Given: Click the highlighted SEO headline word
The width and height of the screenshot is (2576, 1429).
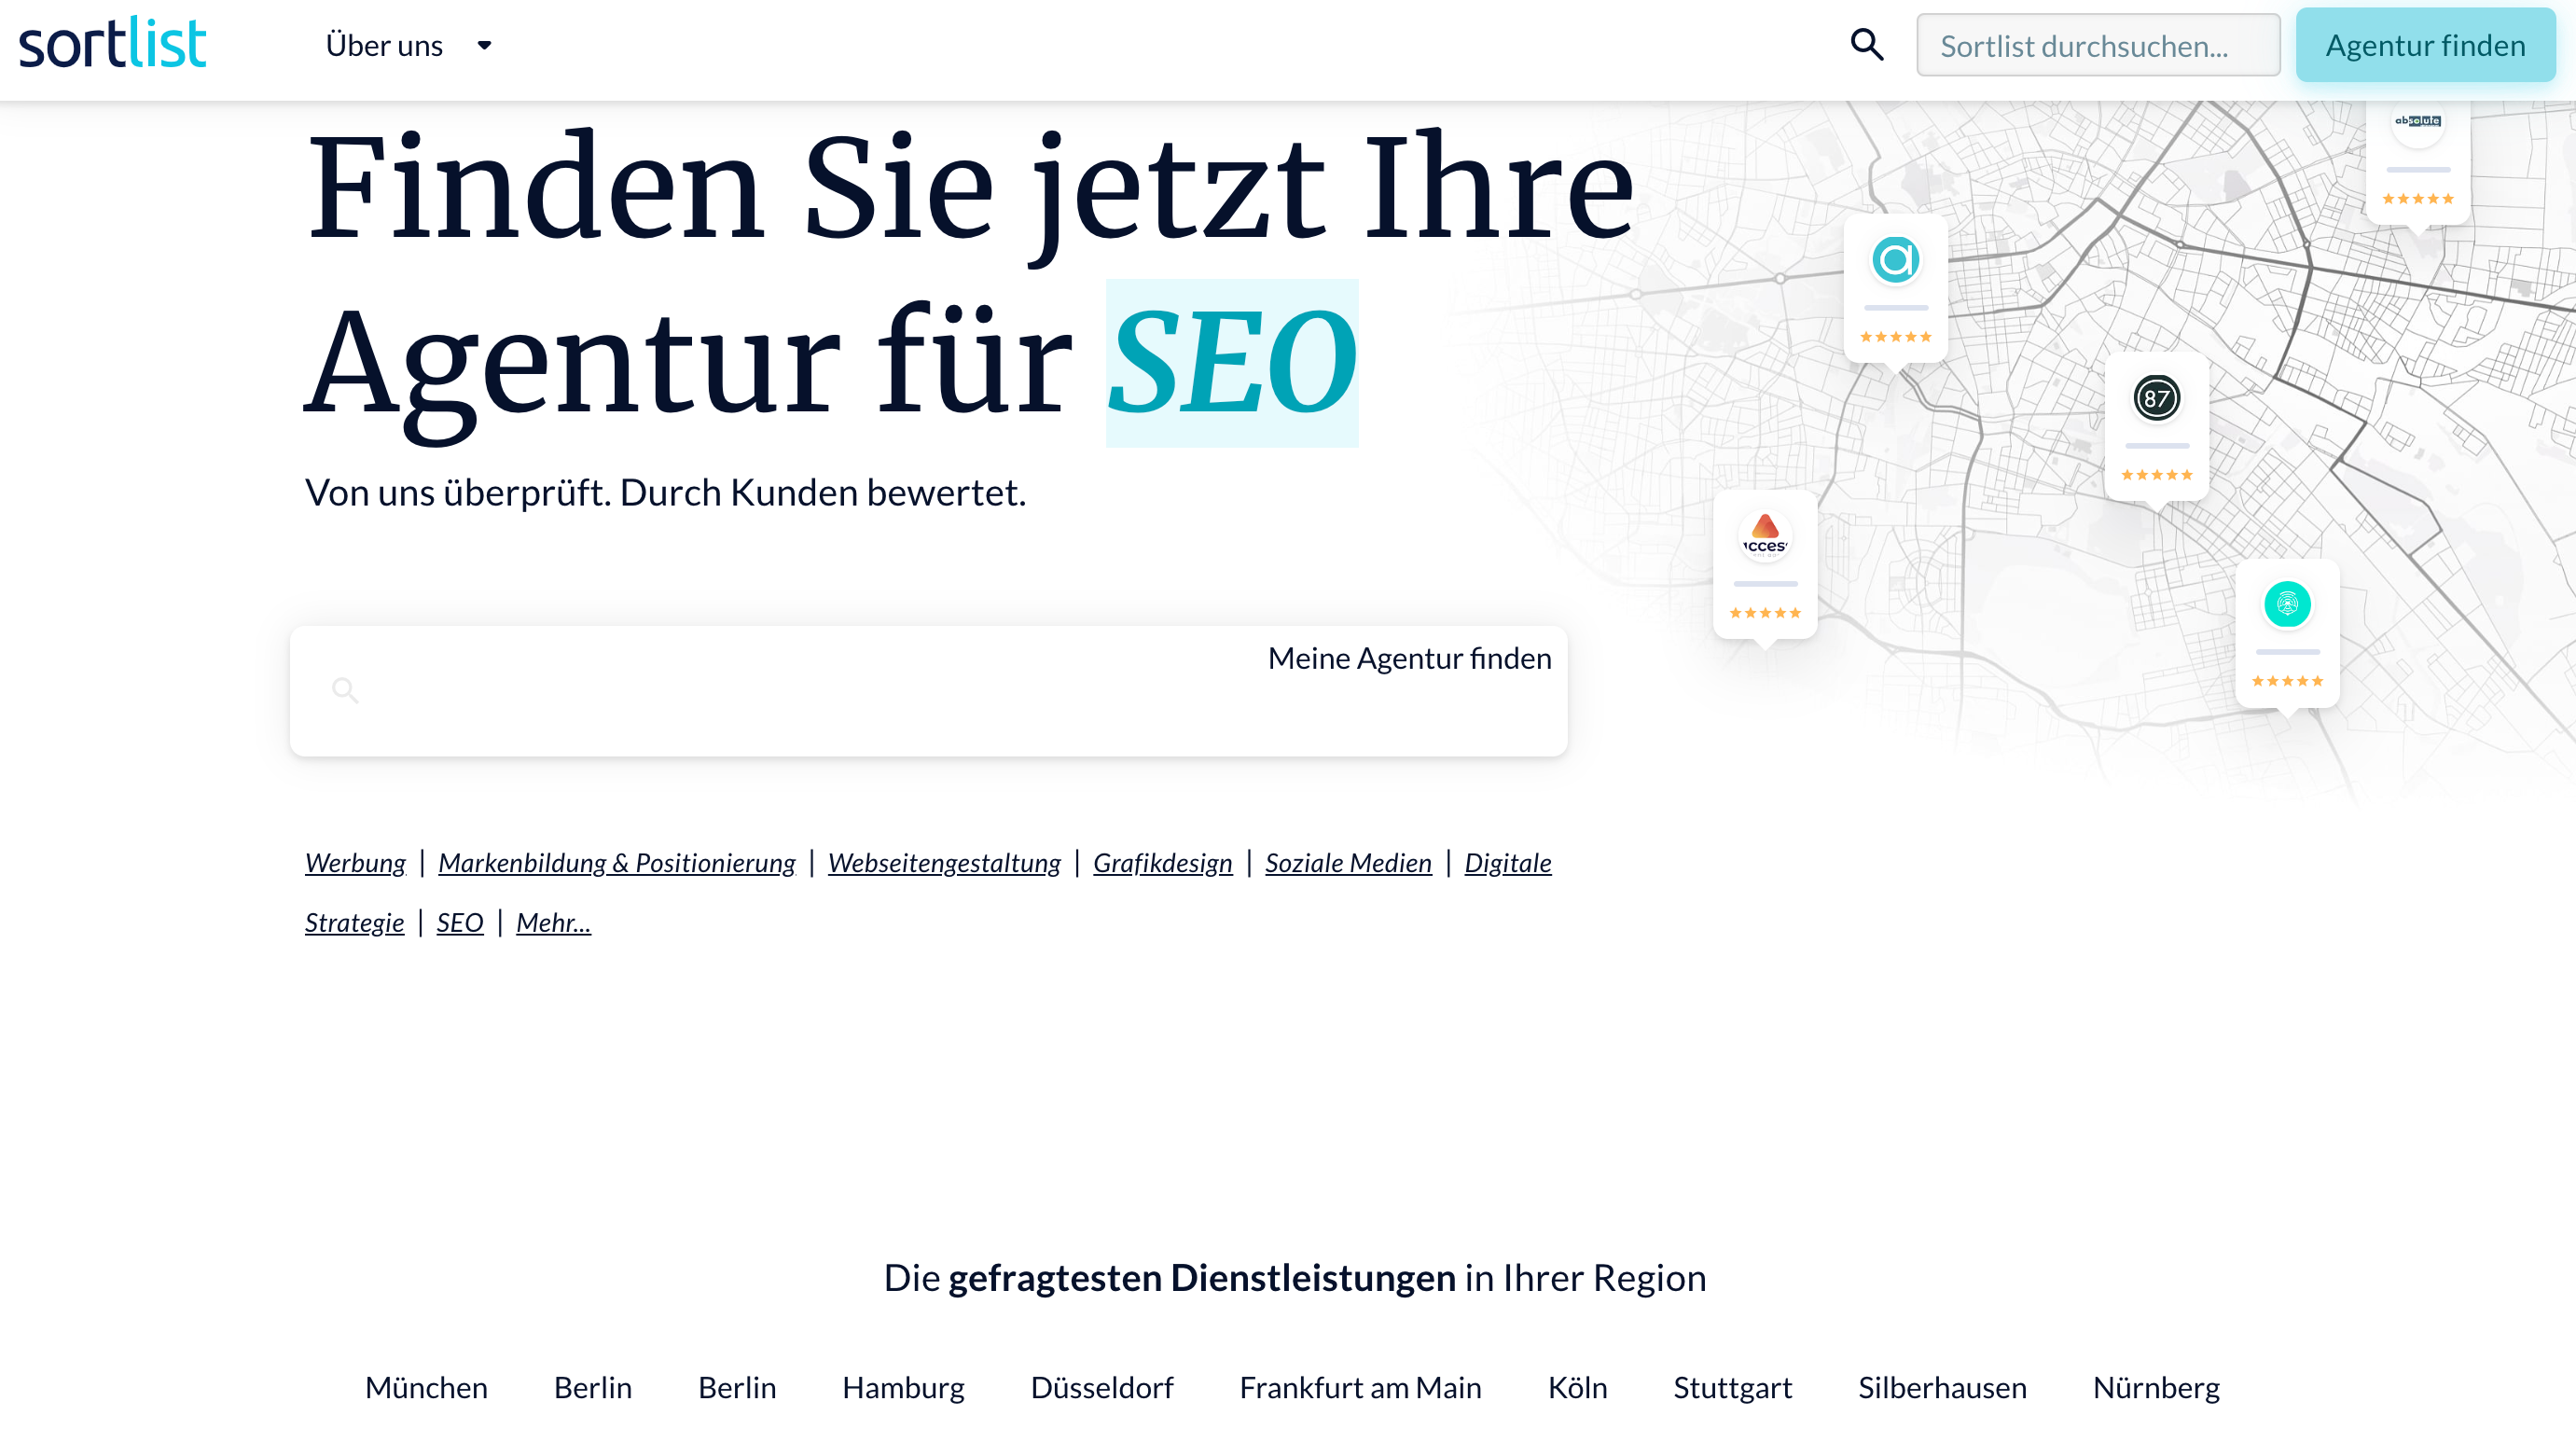Looking at the screenshot, I should click(x=1231, y=362).
